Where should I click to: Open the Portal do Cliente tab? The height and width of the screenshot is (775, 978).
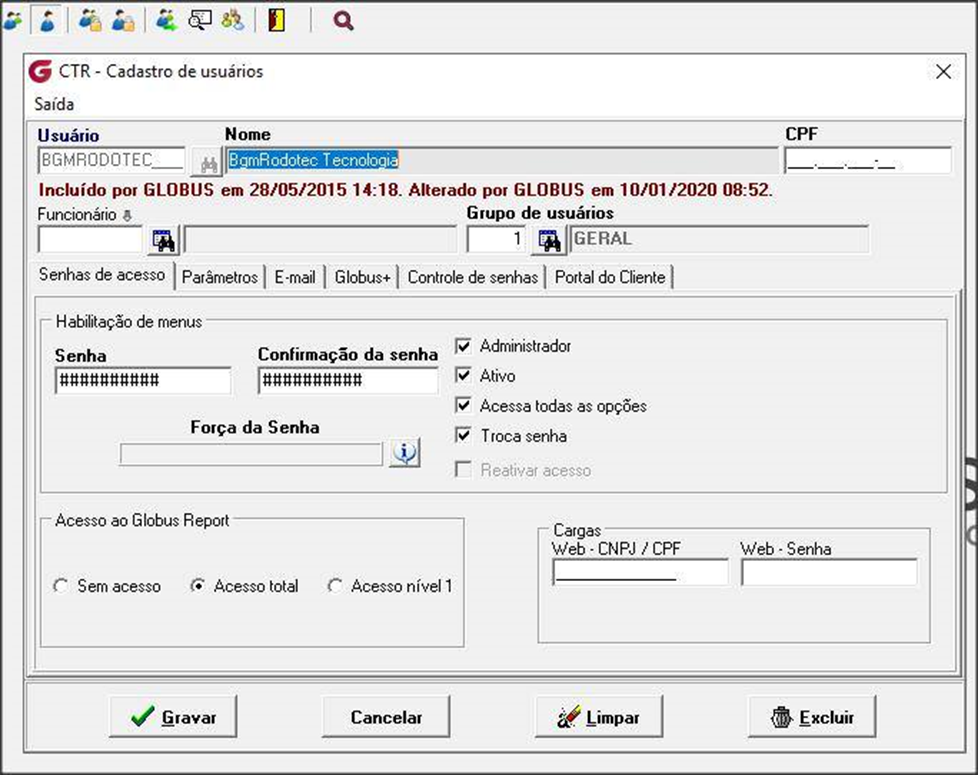point(610,277)
